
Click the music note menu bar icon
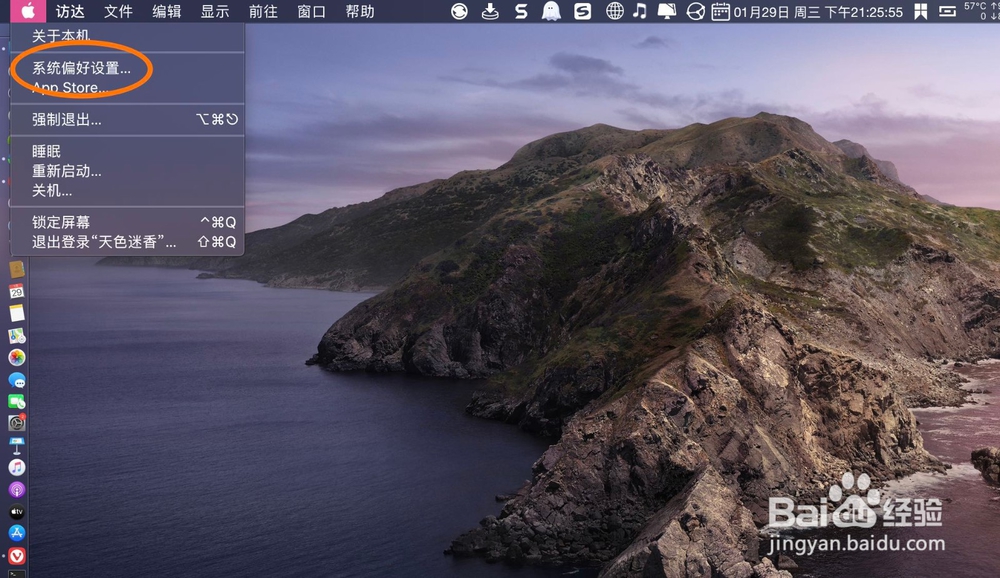[640, 11]
